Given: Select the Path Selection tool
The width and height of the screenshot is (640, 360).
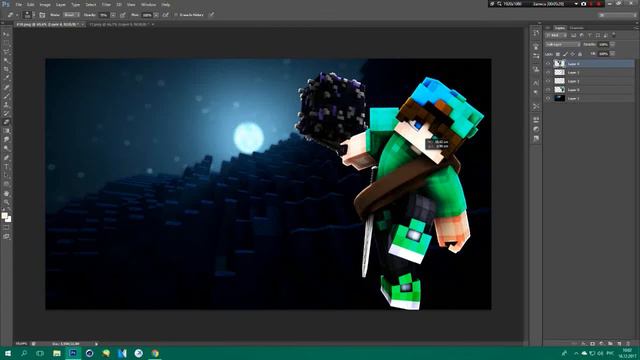Looking at the screenshot, I should [7, 175].
